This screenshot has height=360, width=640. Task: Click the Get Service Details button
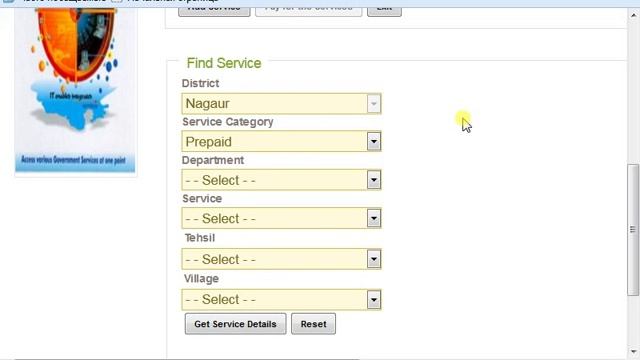pos(236,324)
